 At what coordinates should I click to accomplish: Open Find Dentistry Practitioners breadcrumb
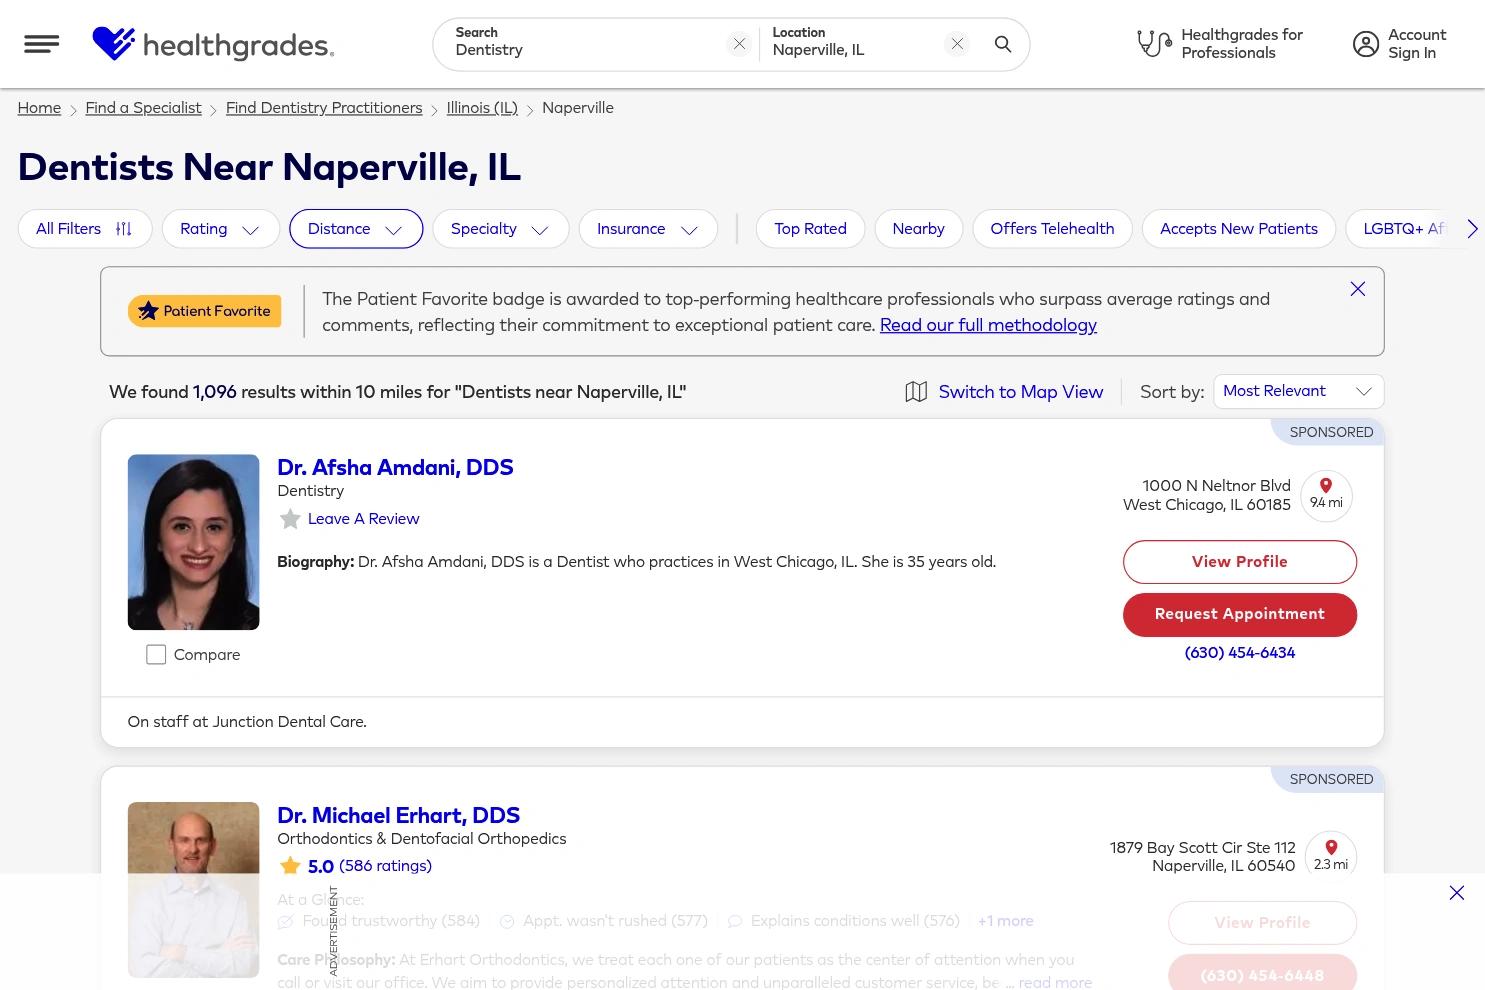(x=324, y=108)
